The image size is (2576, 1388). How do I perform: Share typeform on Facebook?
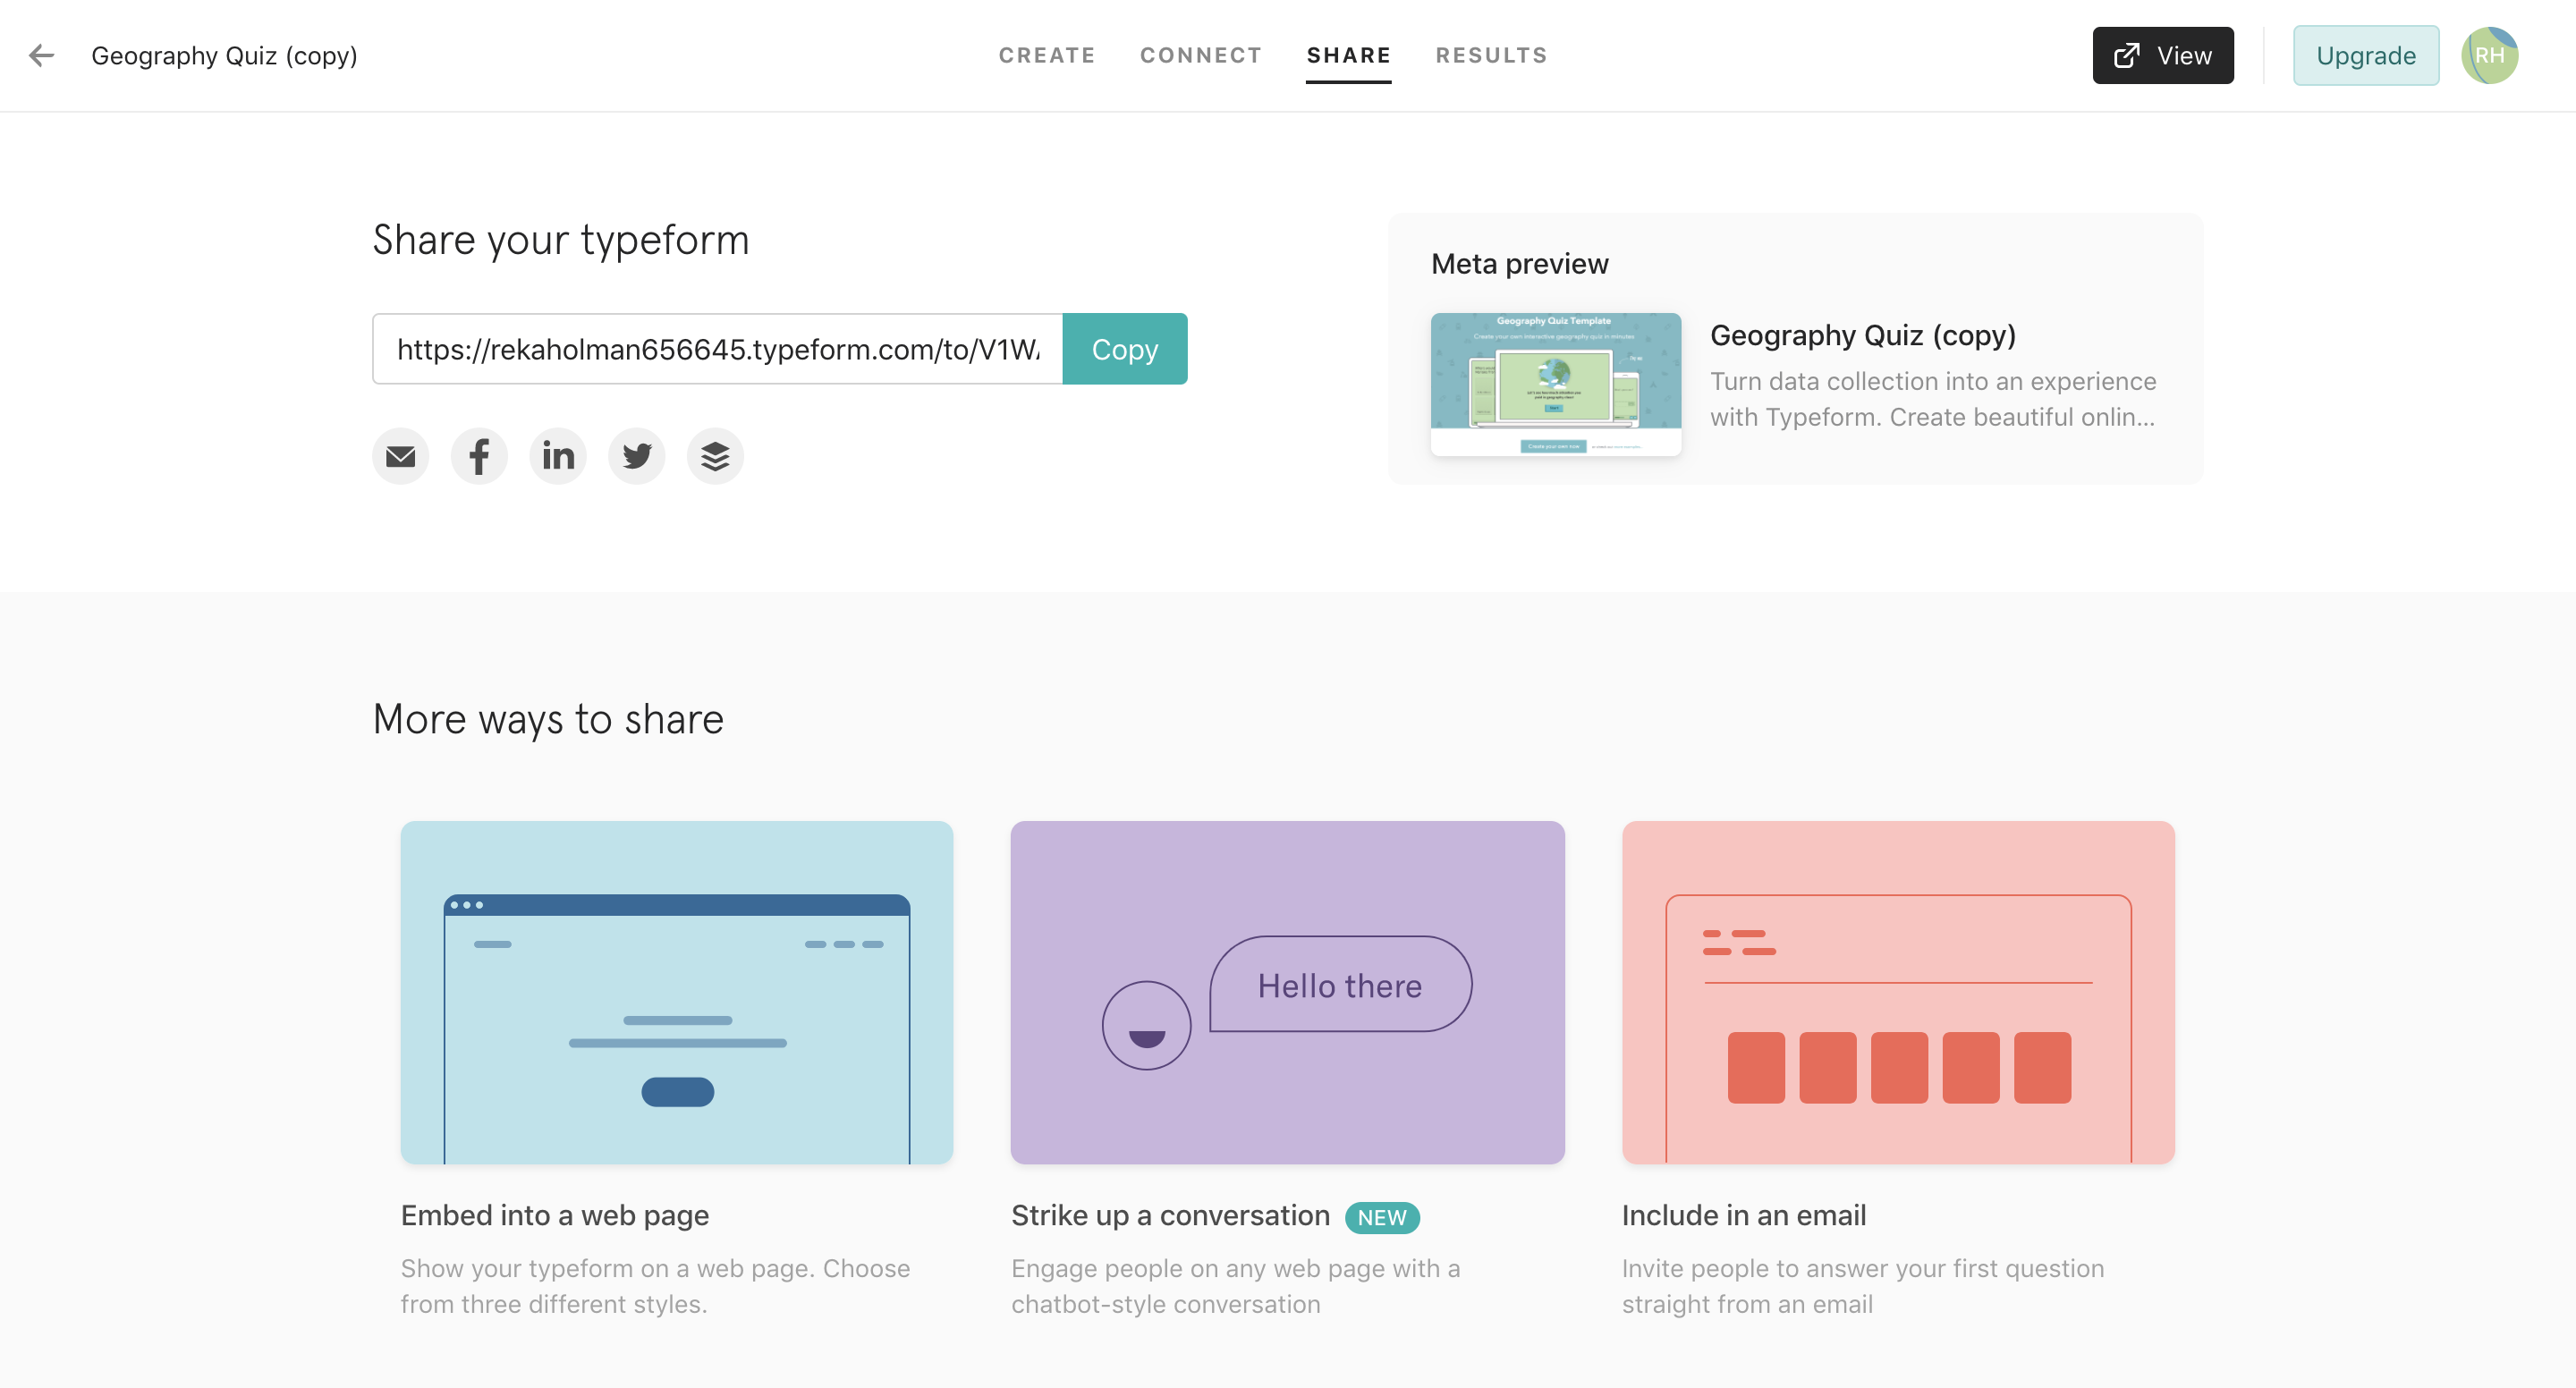tap(479, 456)
